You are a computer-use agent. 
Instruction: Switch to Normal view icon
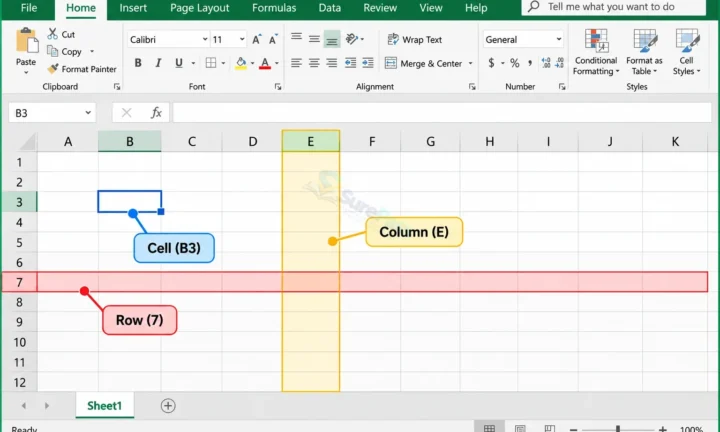[x=489, y=428]
